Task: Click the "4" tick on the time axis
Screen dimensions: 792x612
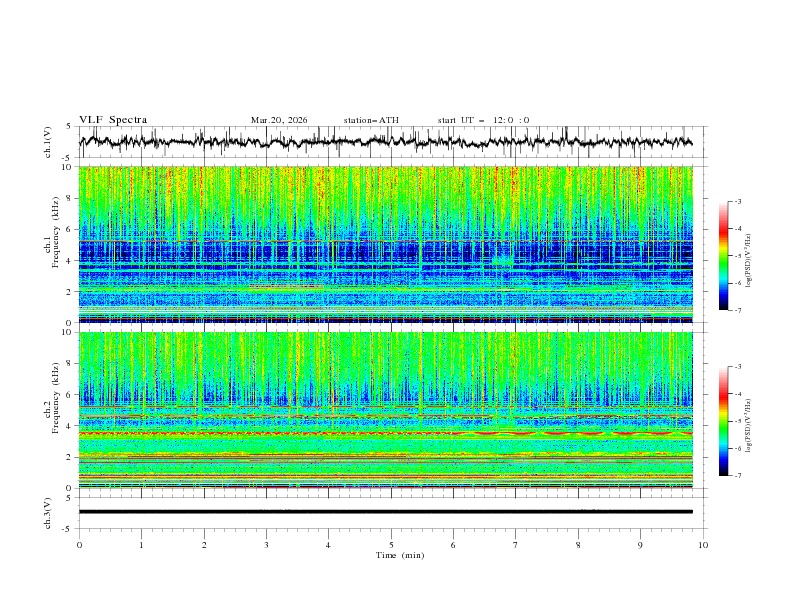Action: click(x=328, y=545)
